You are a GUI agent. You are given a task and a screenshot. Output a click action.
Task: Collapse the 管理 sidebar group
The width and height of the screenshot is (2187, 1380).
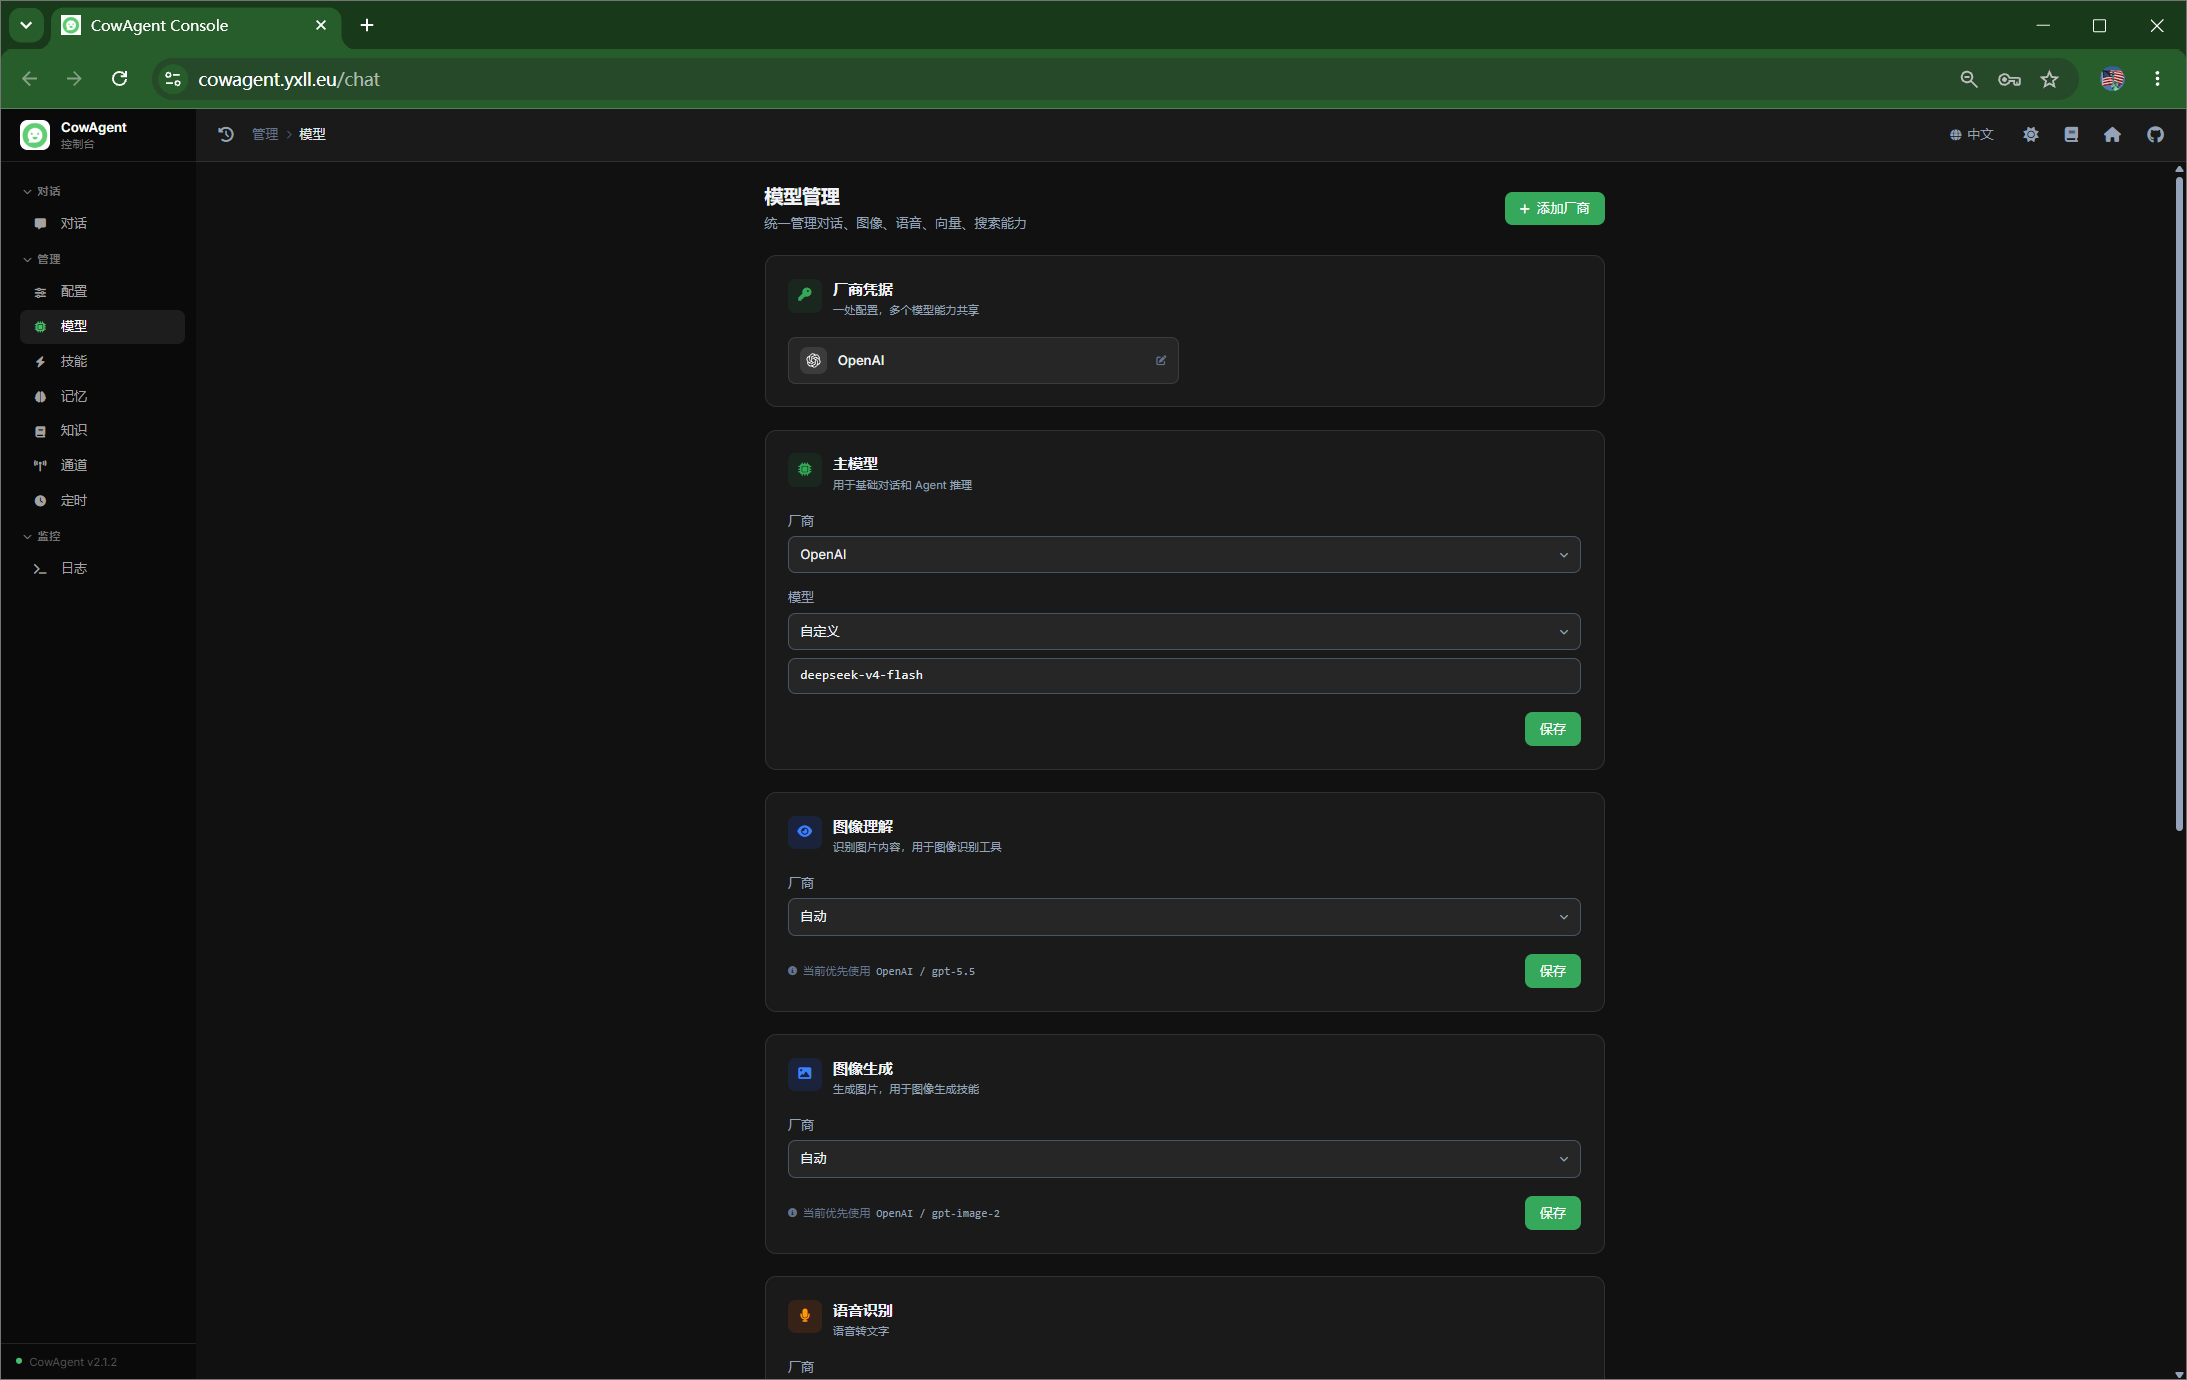pyautogui.click(x=42, y=259)
